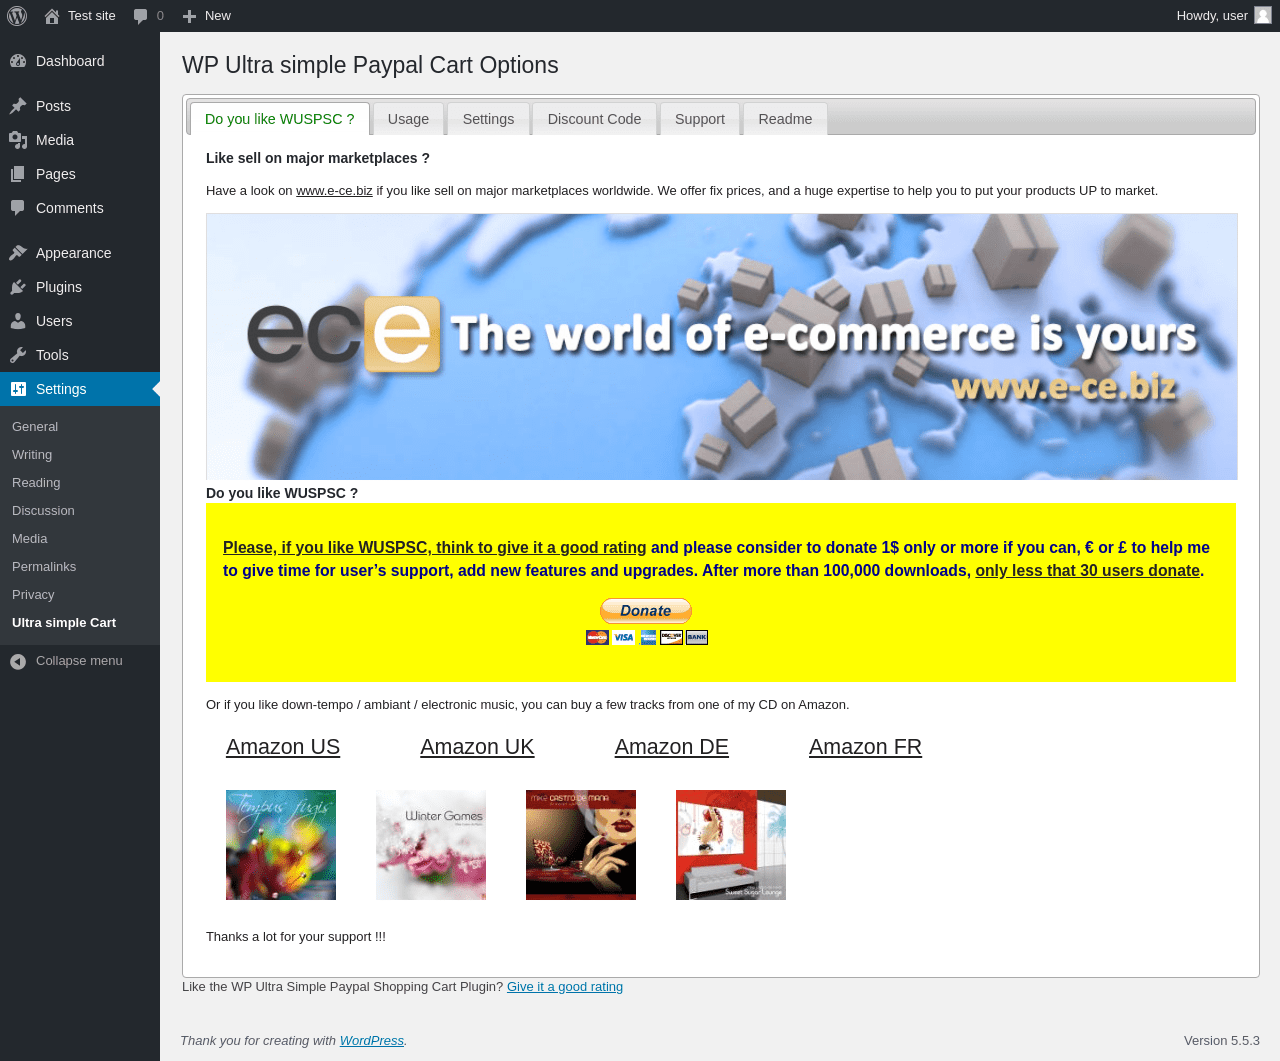Open the Settings tab in plugin options
This screenshot has width=1280, height=1061.
tap(488, 119)
